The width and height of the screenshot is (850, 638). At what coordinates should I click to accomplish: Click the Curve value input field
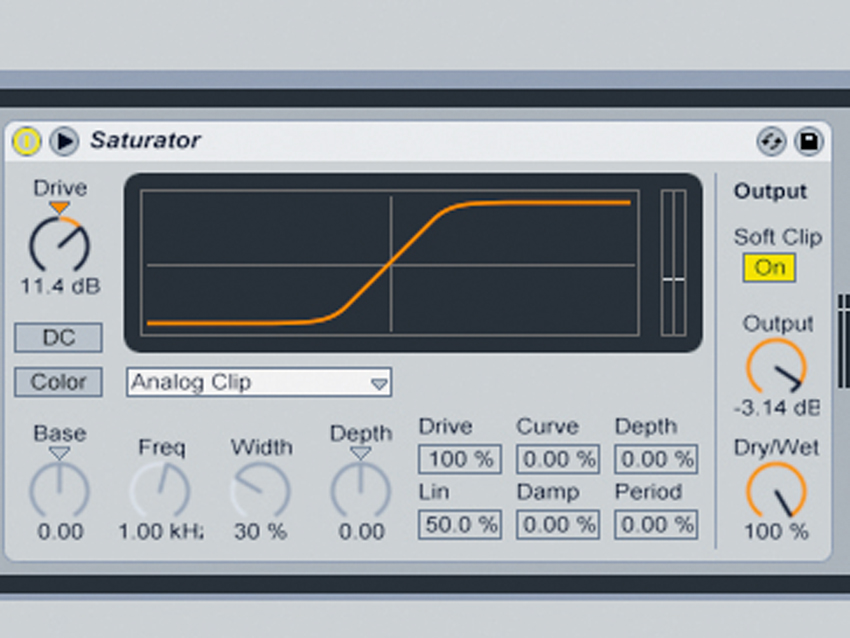556,459
